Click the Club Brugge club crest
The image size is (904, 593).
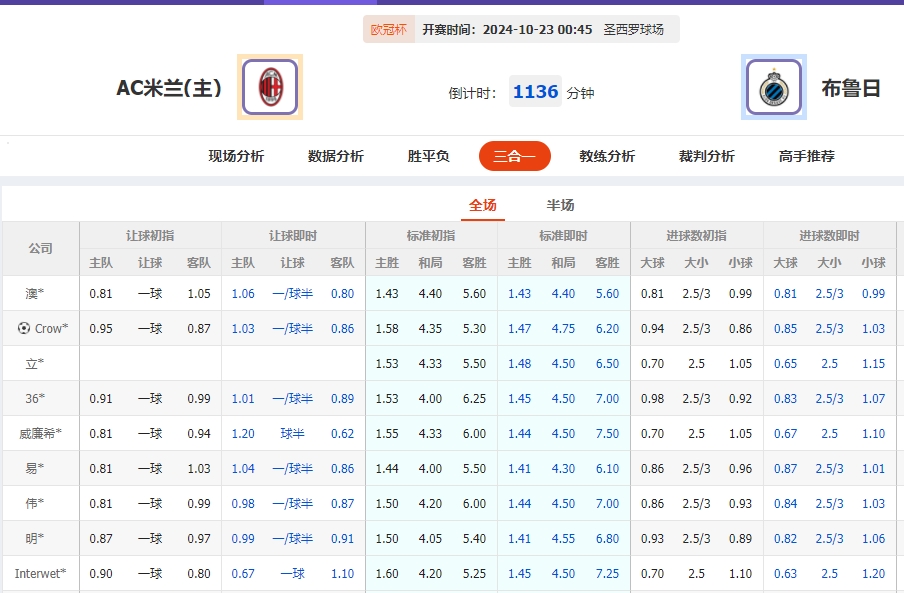[x=773, y=88]
